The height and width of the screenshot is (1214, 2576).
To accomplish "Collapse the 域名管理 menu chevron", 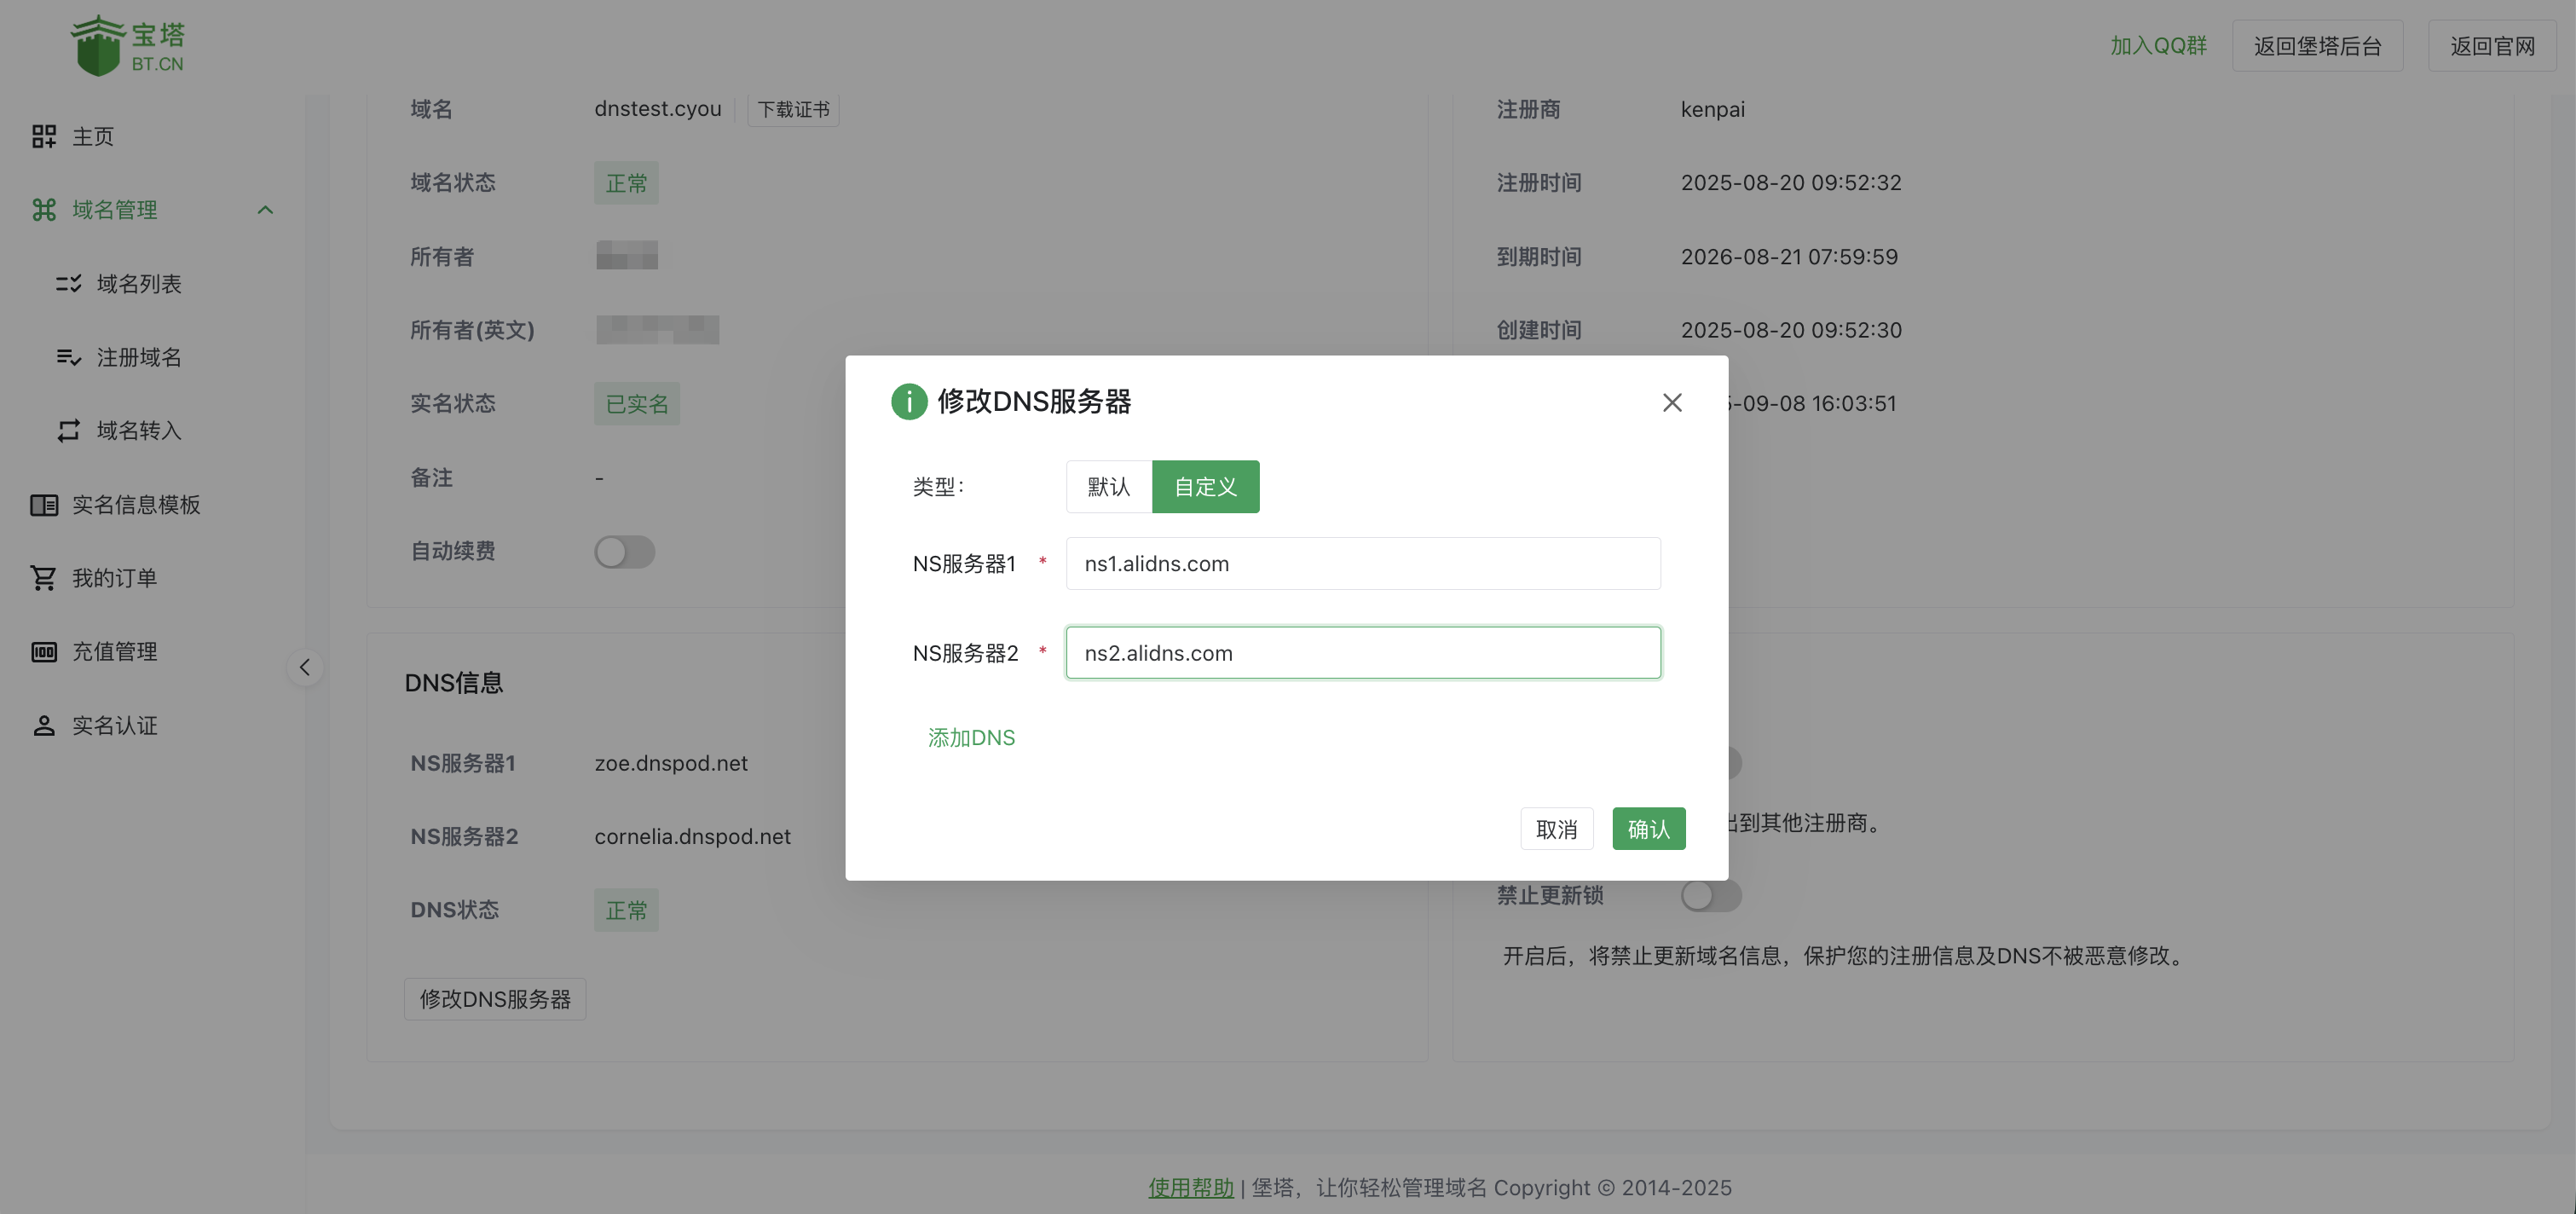I will 265,210.
